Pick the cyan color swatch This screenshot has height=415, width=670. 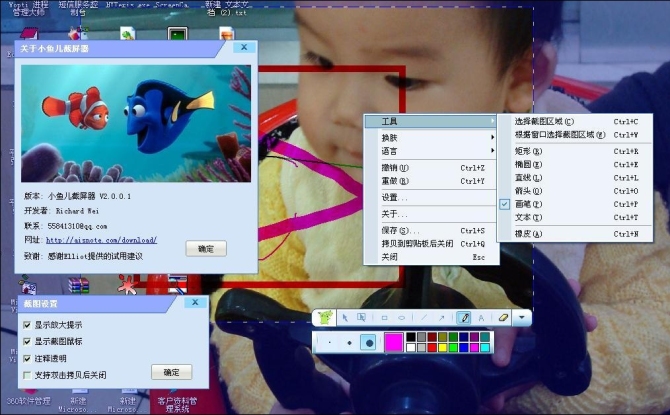[x=485, y=347]
